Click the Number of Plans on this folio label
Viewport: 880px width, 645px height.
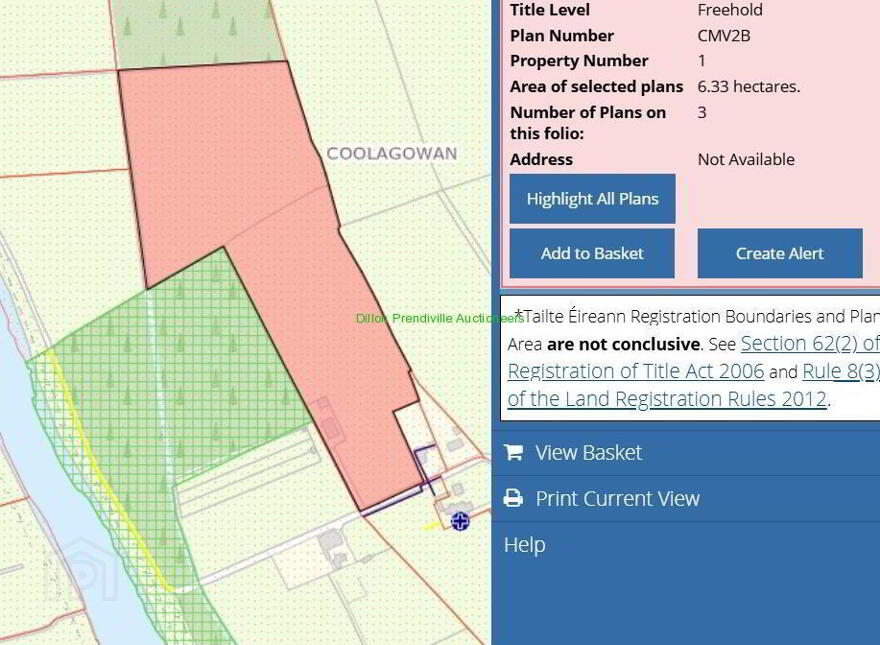pyautogui.click(x=588, y=122)
